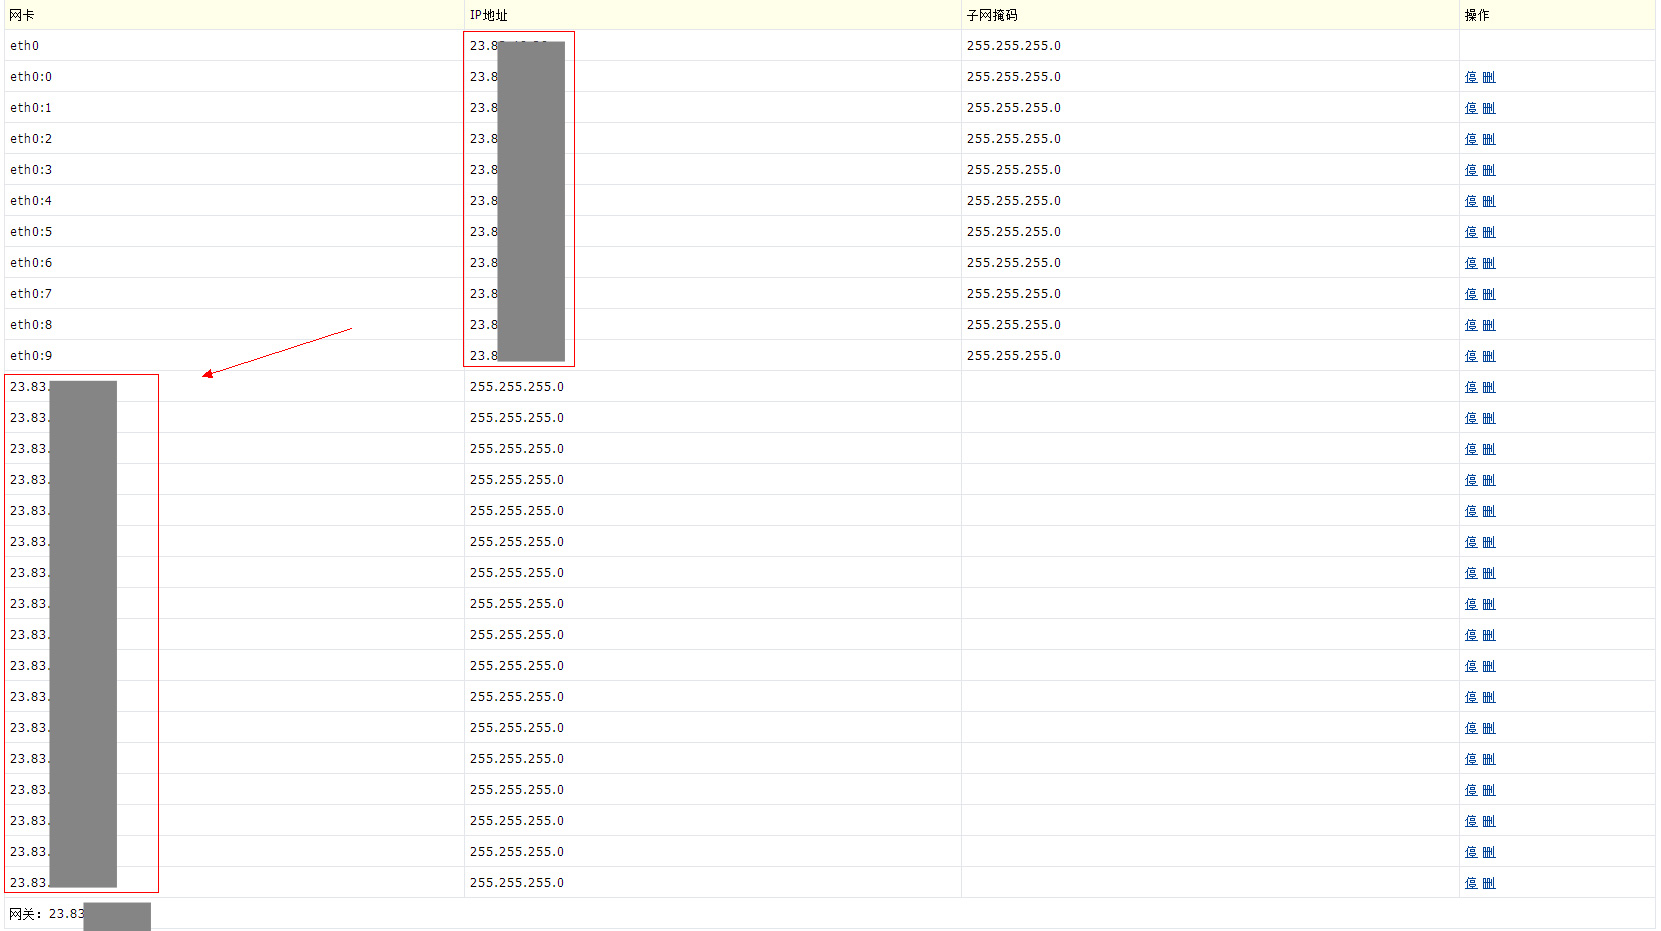
Task: Delete the eth0:6 network alias
Action: tap(1488, 263)
